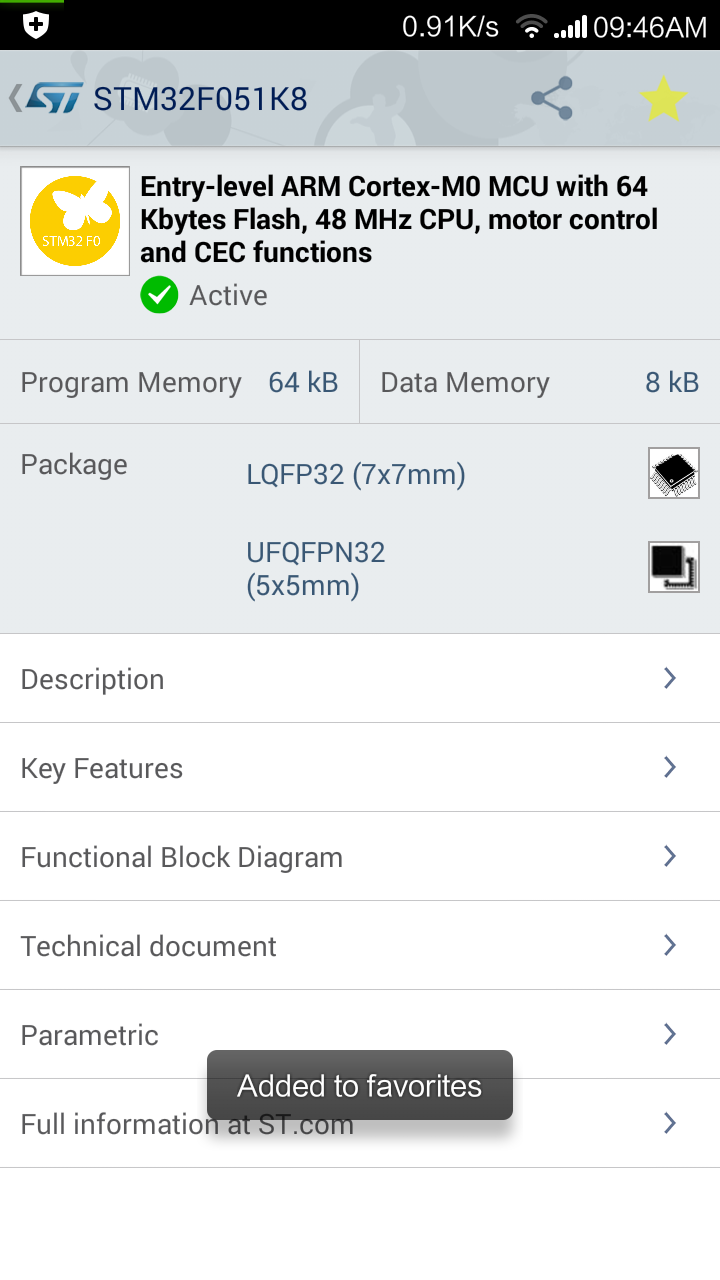Expand the Key Features chevron
This screenshot has height=1280, width=720.
pos(670,767)
